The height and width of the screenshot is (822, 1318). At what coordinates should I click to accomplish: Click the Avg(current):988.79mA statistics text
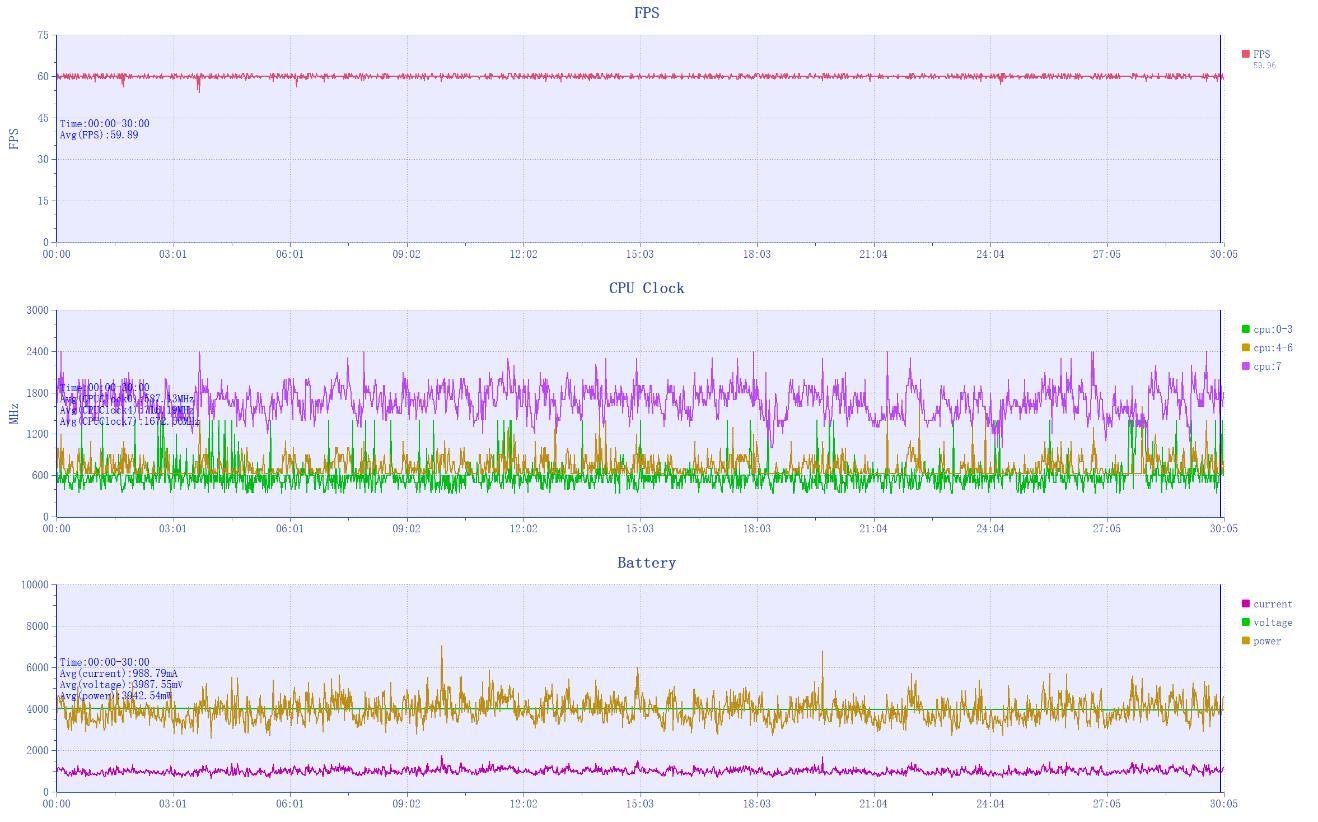(118, 674)
